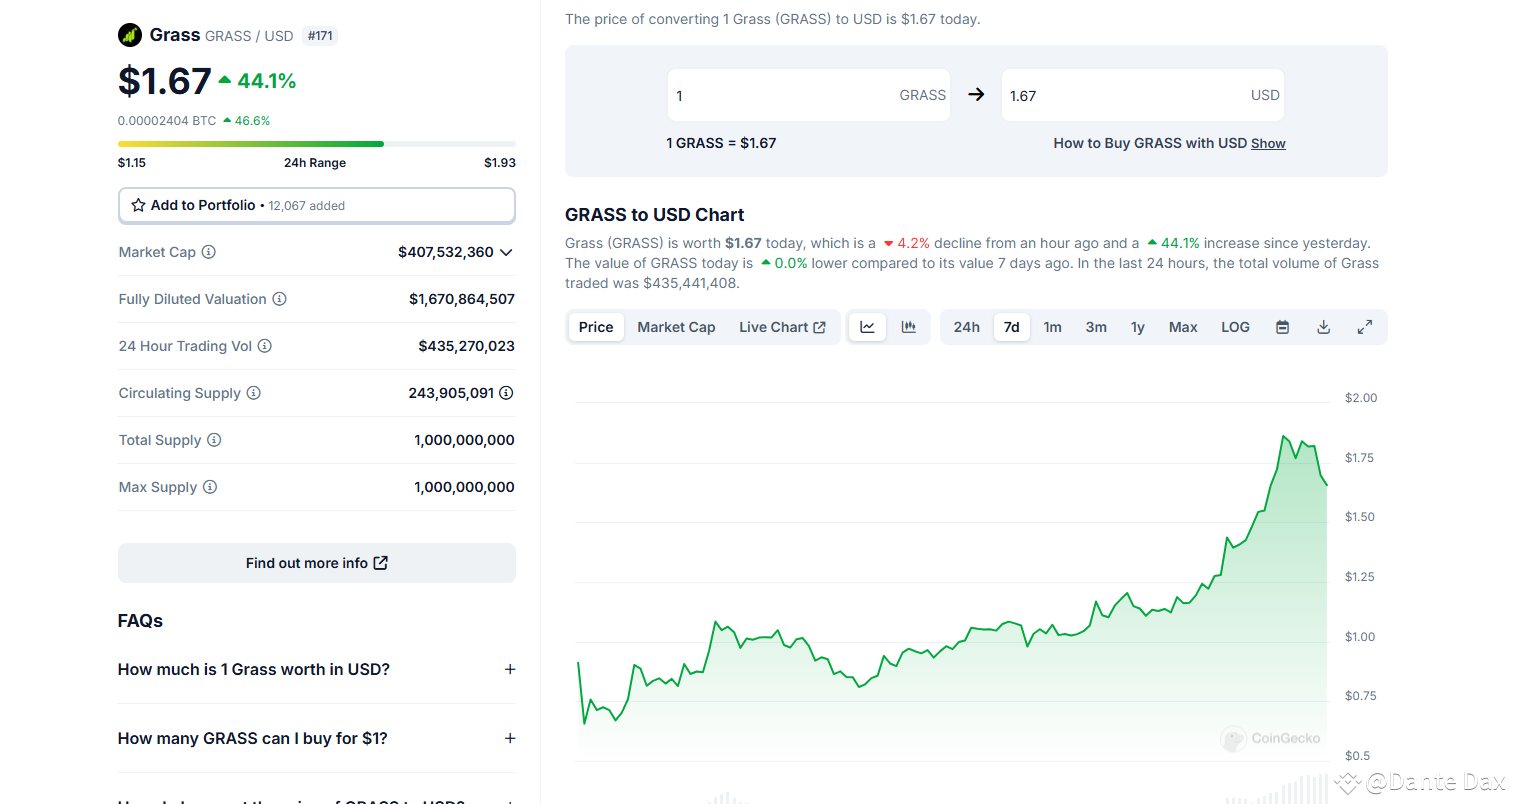Viewport: 1513px width, 804px height.
Task: Open the calendar date range picker icon
Action: click(x=1281, y=326)
